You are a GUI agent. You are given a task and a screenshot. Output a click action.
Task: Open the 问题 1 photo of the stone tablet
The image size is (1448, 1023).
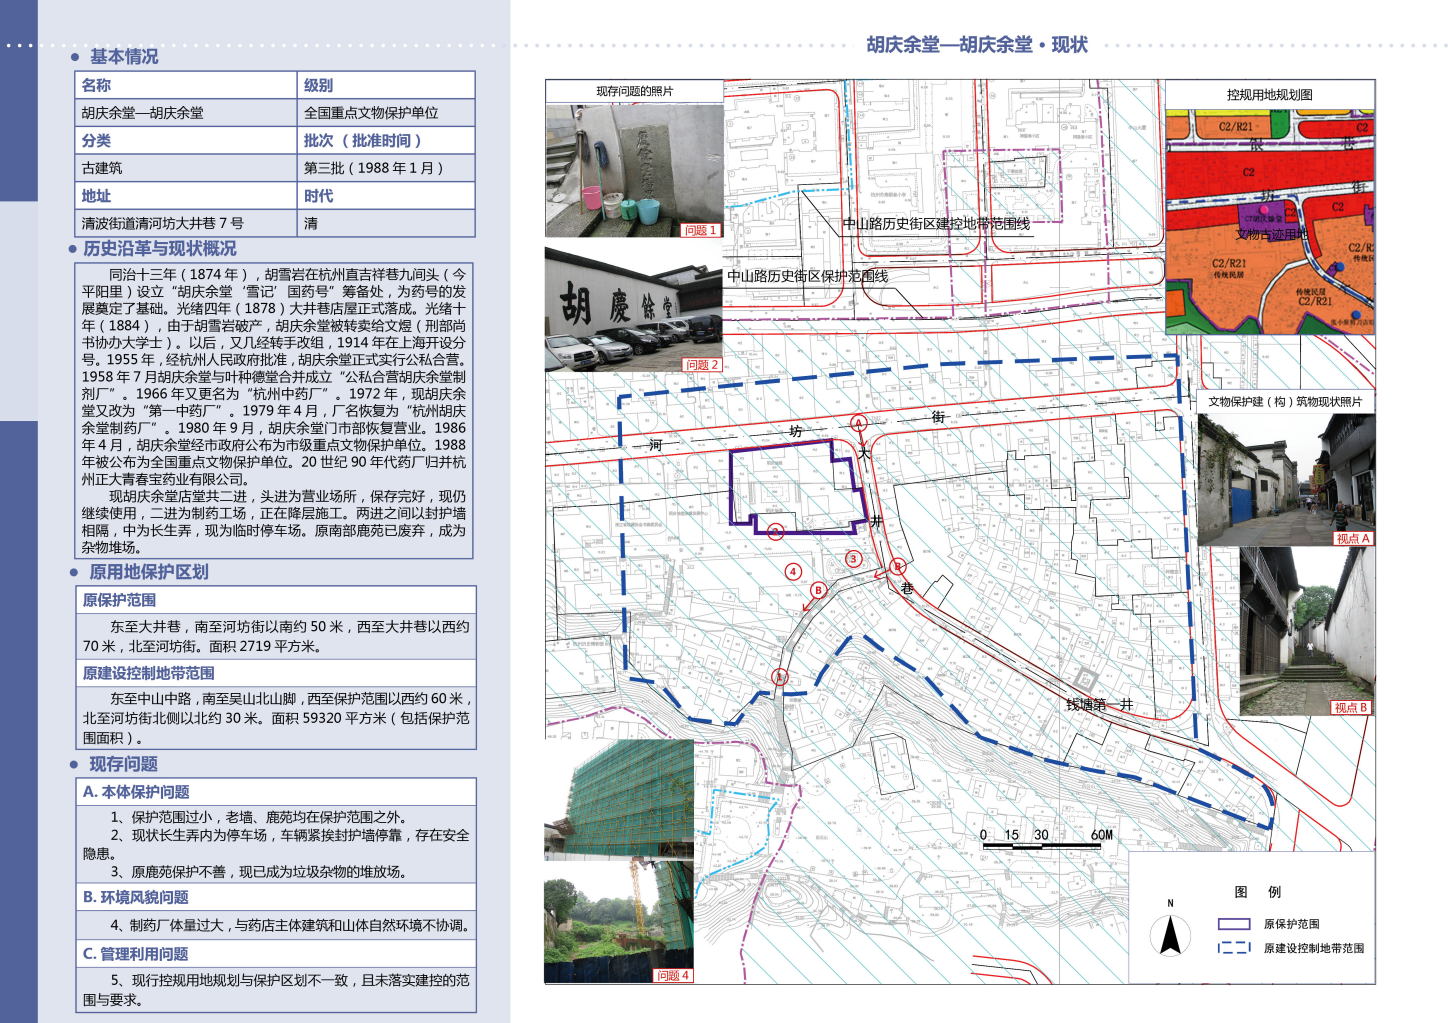point(634,170)
